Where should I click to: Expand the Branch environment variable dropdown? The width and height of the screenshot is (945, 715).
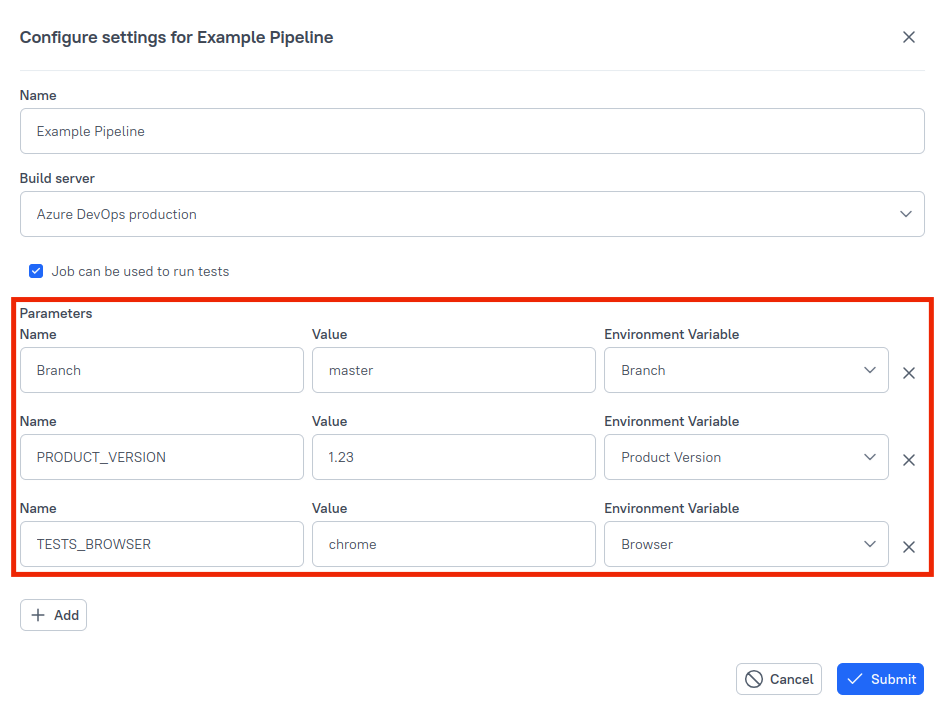(x=746, y=370)
